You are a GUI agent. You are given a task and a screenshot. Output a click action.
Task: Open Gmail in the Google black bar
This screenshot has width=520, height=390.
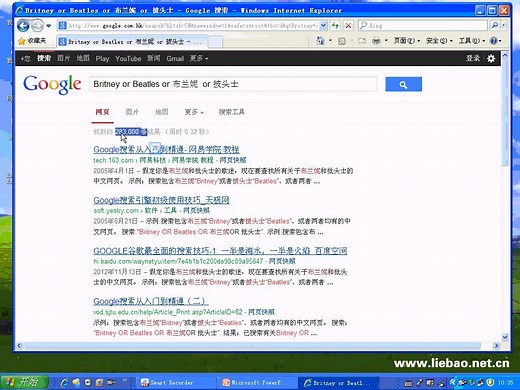175,59
